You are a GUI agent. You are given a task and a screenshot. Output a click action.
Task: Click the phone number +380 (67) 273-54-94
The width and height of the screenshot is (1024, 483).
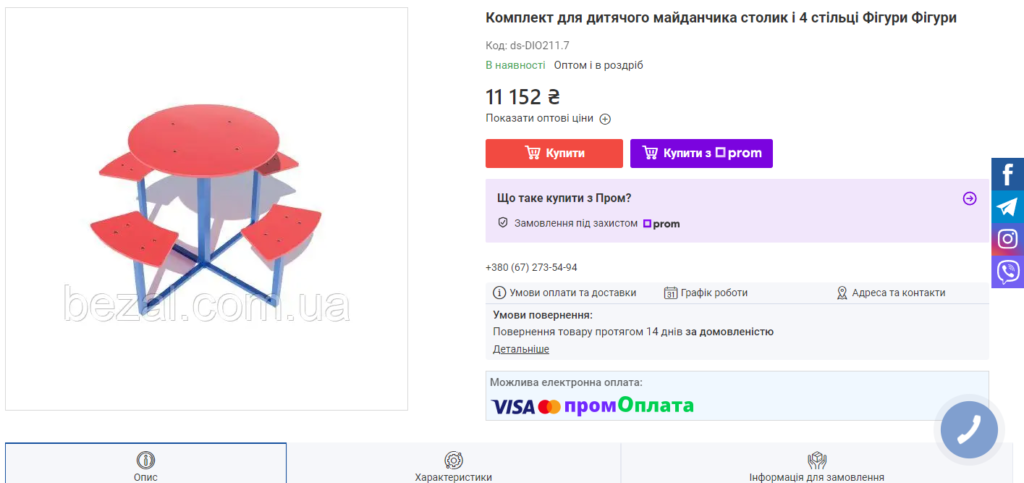point(531,268)
